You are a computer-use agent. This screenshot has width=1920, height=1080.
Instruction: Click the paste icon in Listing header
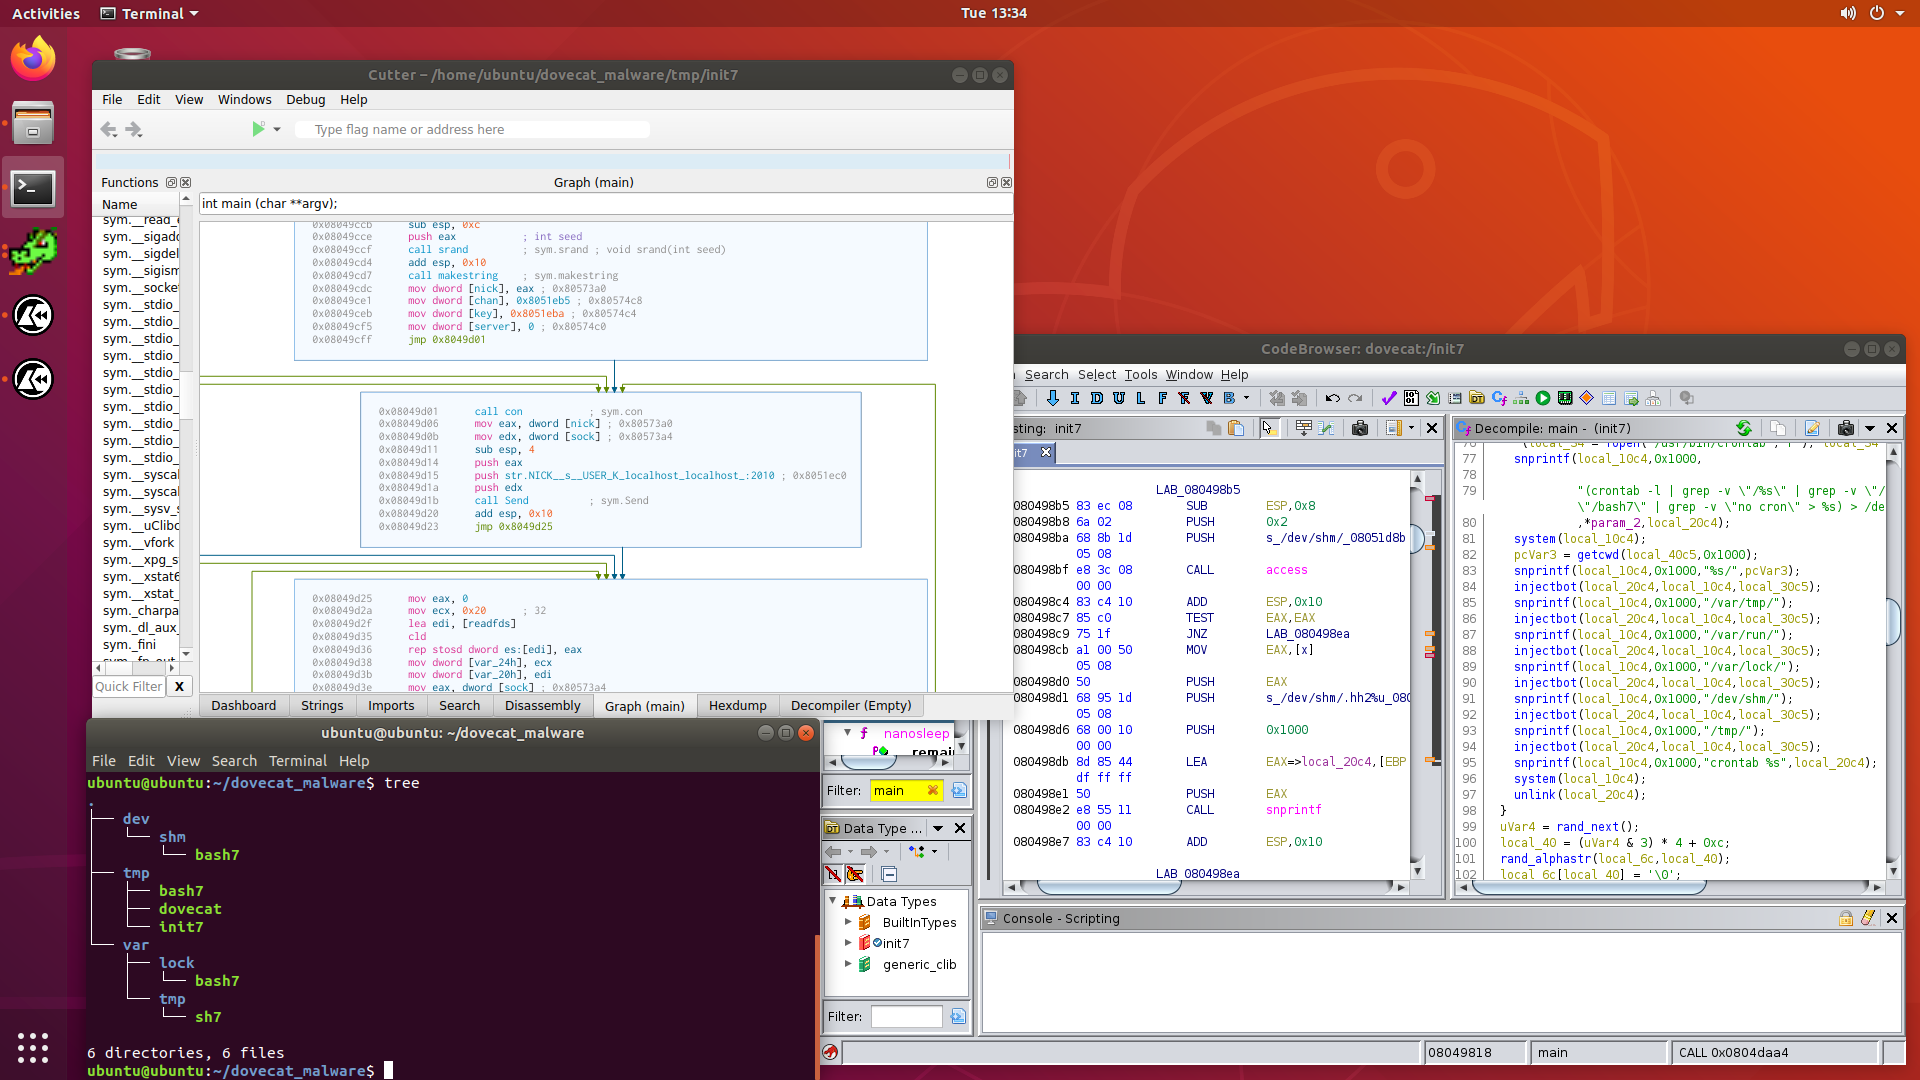coord(1236,428)
